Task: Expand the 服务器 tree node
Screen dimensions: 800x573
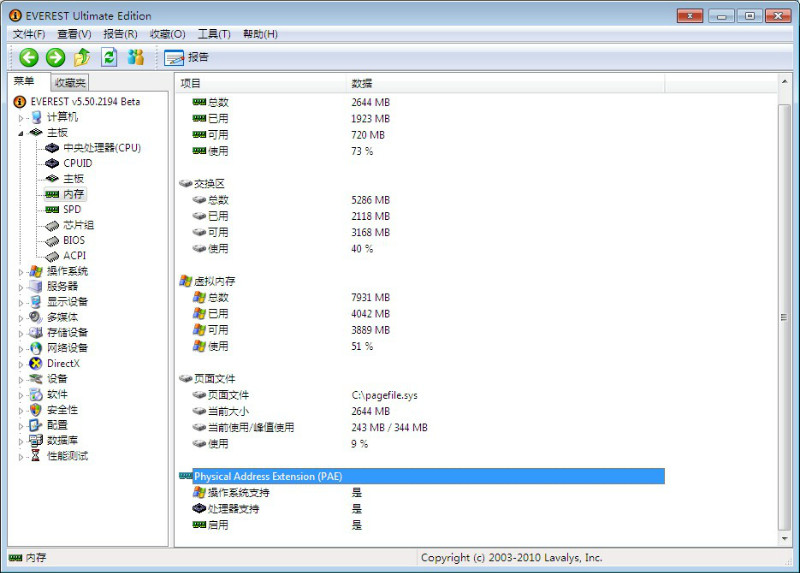Action: [x=21, y=287]
